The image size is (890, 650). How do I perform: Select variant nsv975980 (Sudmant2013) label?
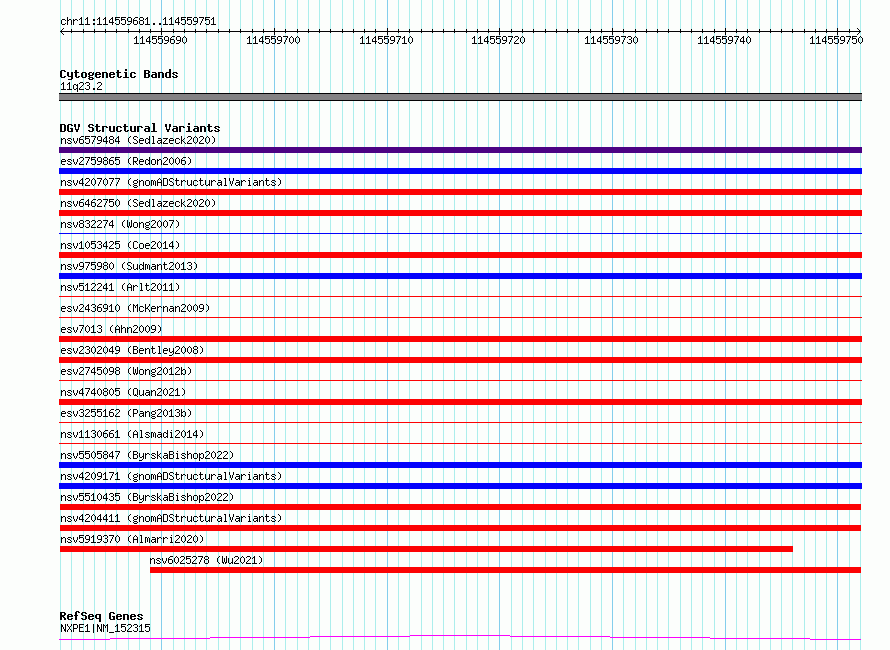(129, 266)
